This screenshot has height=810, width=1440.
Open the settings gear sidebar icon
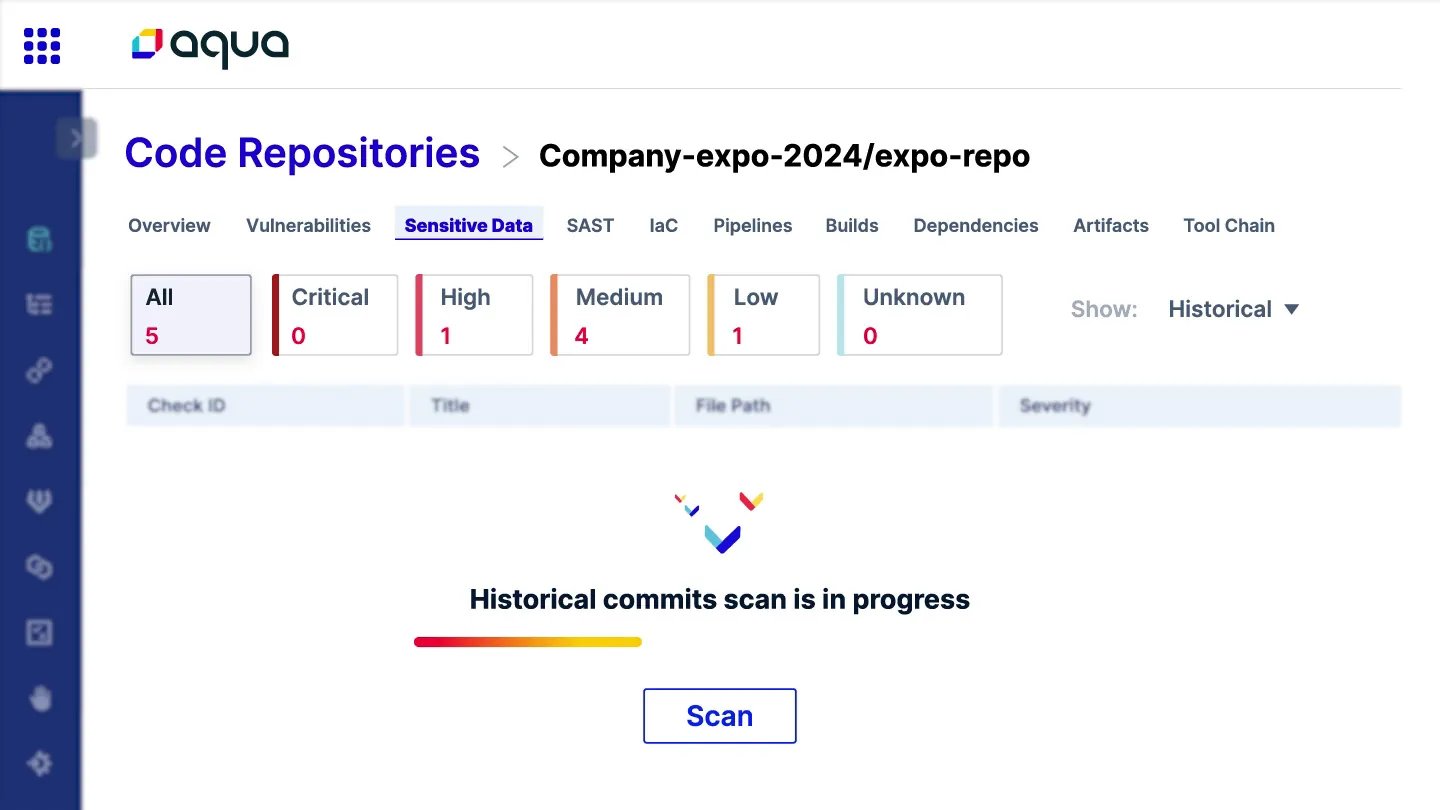coord(39,764)
